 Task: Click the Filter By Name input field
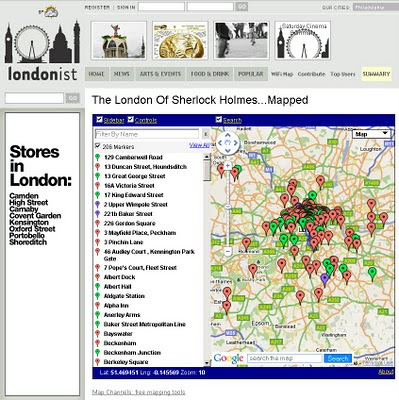[147, 134]
